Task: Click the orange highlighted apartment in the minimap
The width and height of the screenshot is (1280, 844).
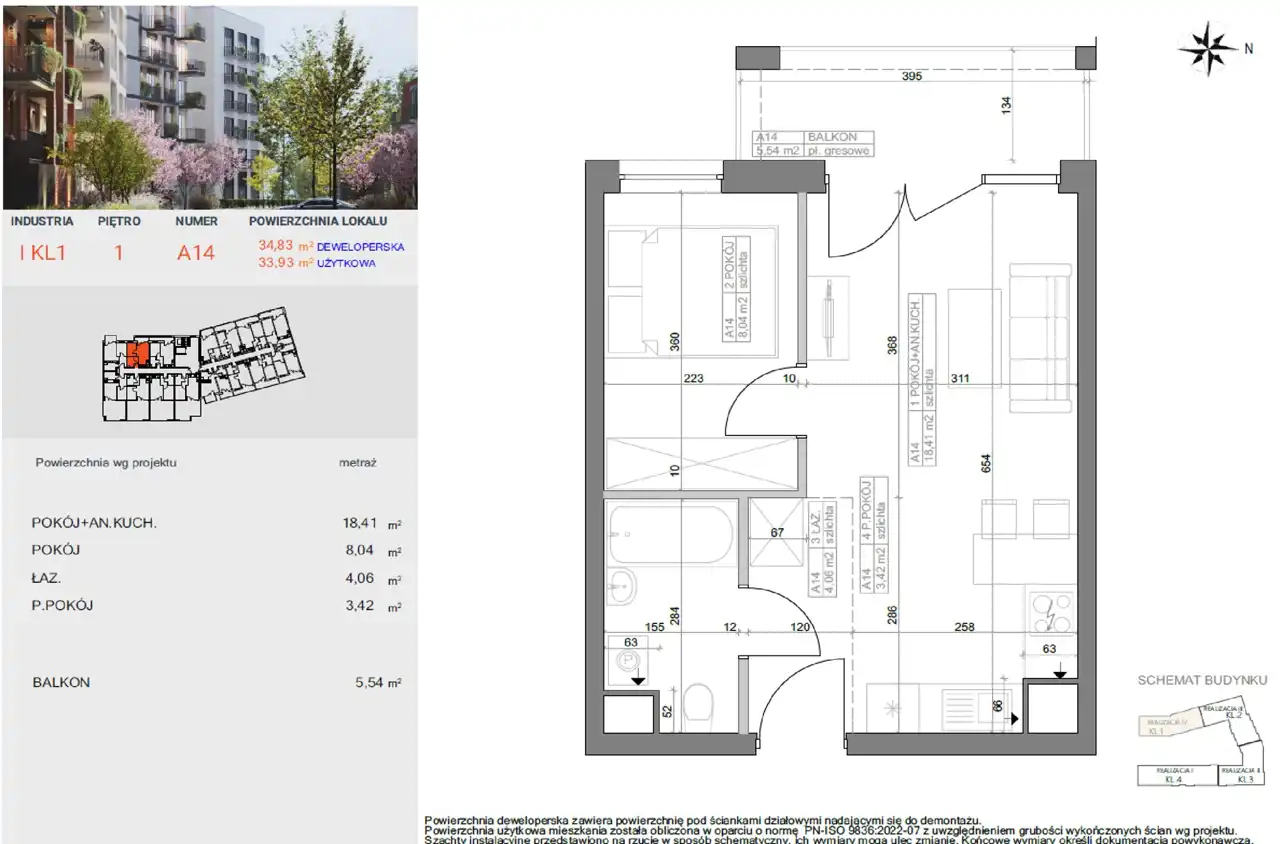Action: point(141,354)
